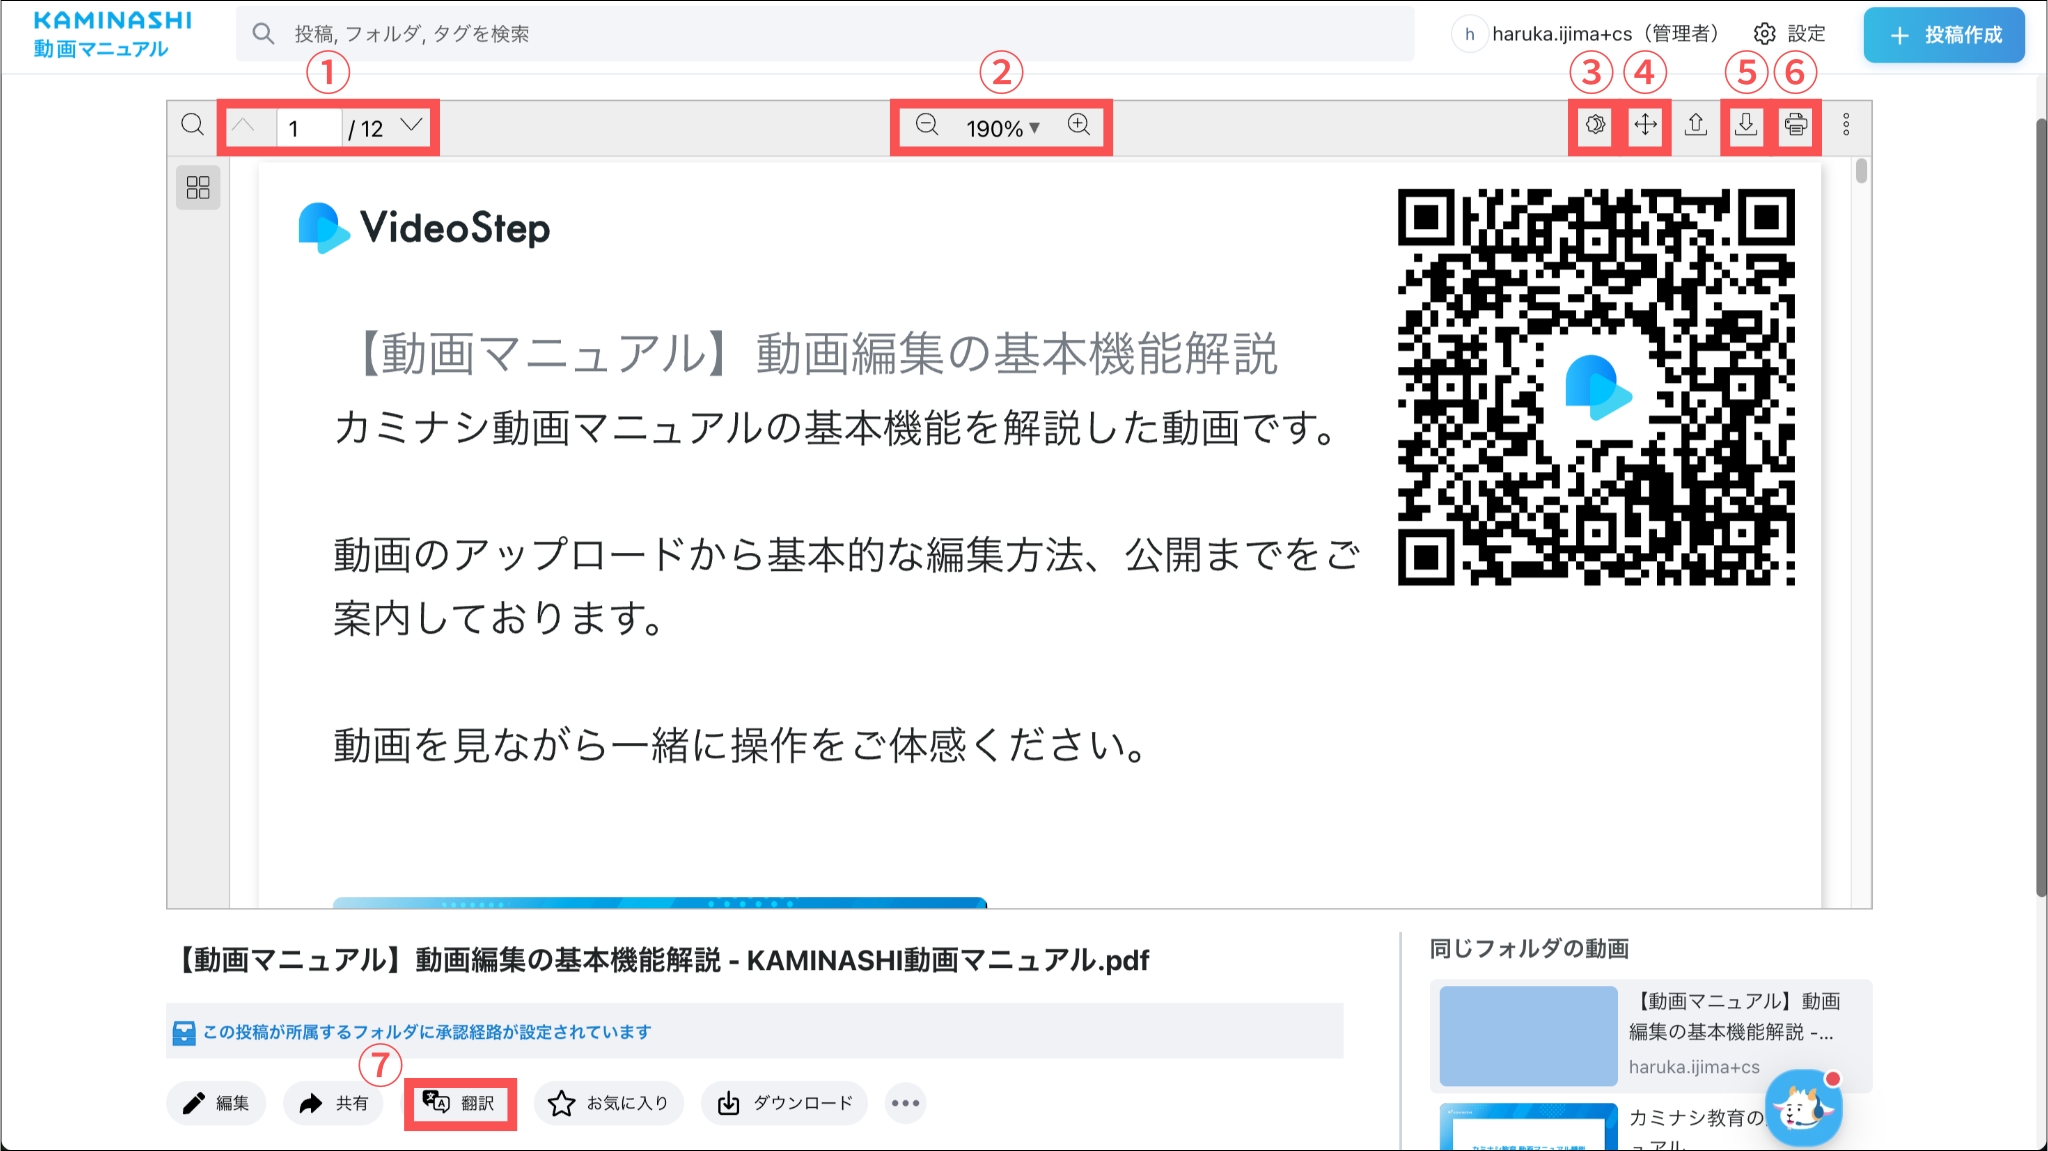2048x1151 pixels.
Task: Click the 投稿作成 create post button
Action: coord(1944,35)
